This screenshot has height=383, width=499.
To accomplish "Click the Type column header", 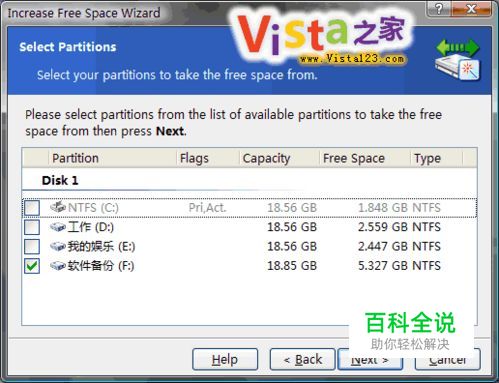I will 436,158.
